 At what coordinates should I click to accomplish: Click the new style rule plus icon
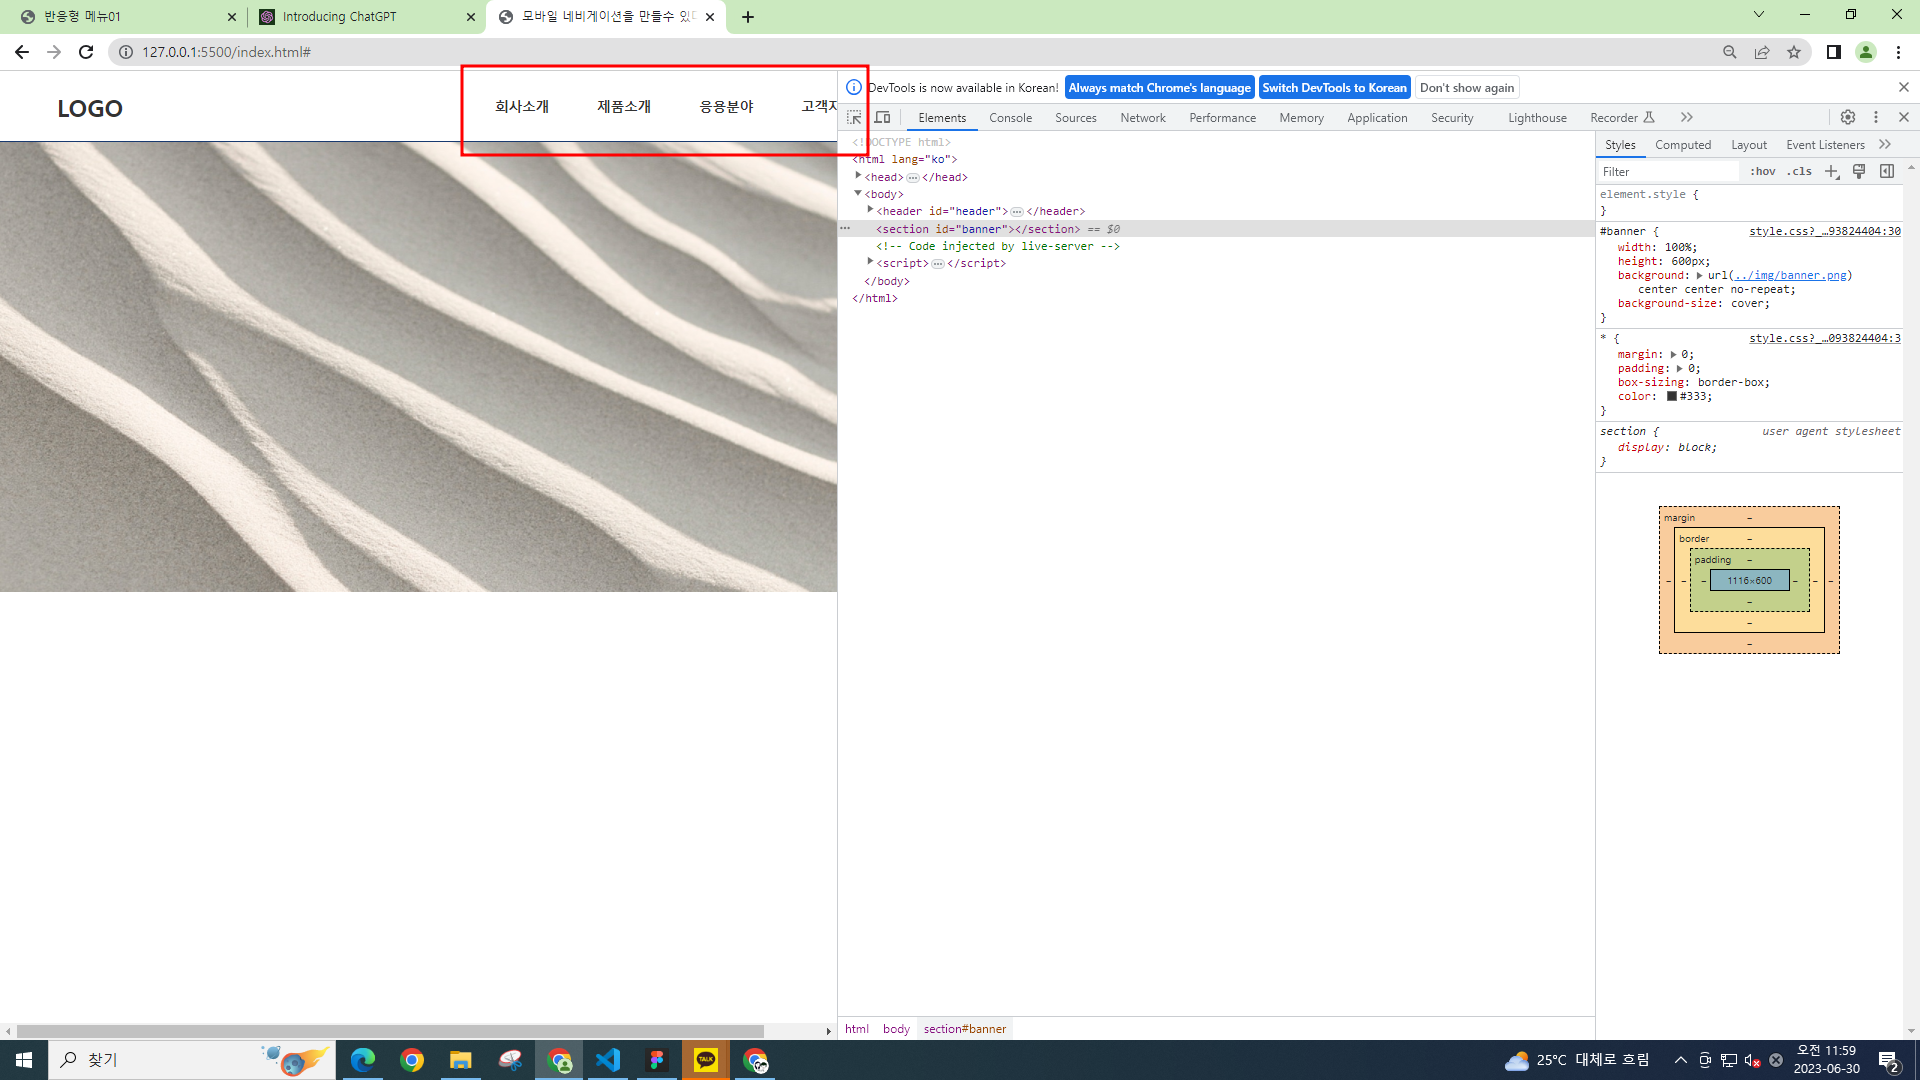coord(1831,172)
